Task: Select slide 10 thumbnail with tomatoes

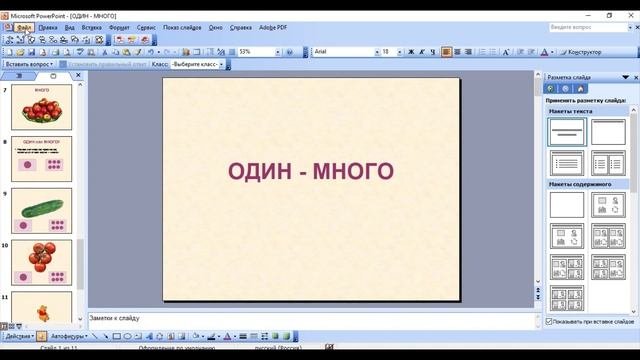Action: click(x=41, y=262)
